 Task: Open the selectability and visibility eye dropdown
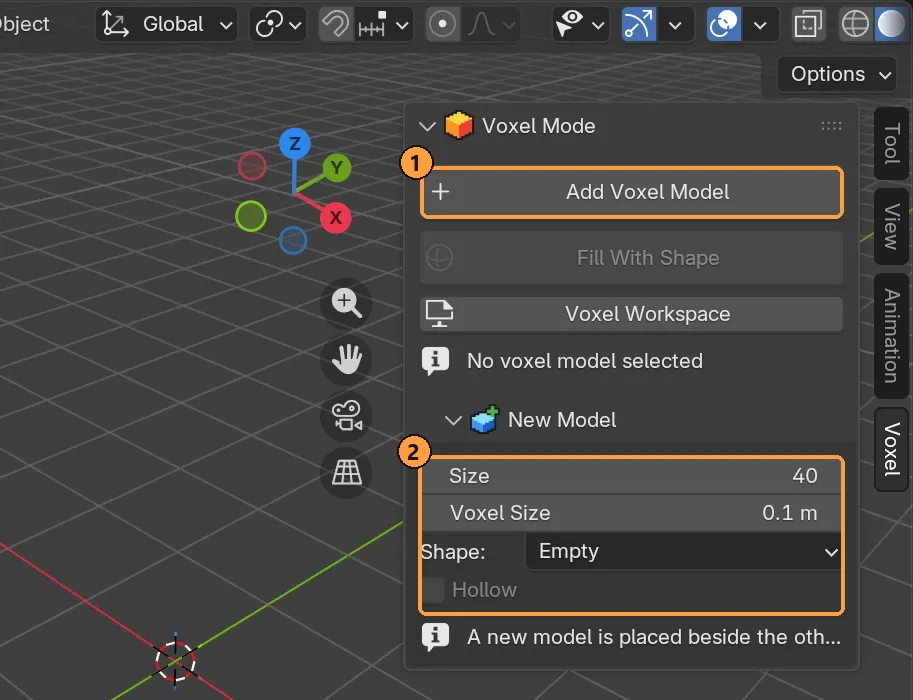(x=581, y=24)
